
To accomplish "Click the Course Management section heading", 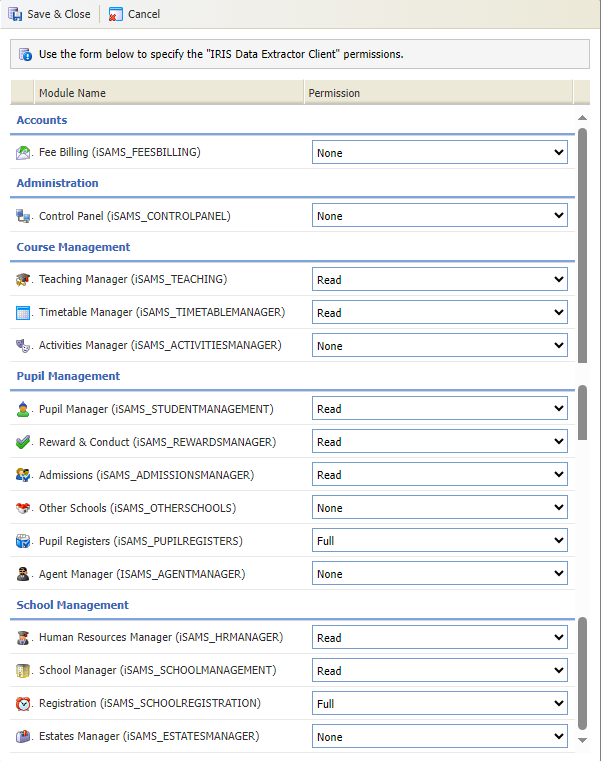I will (x=73, y=248).
